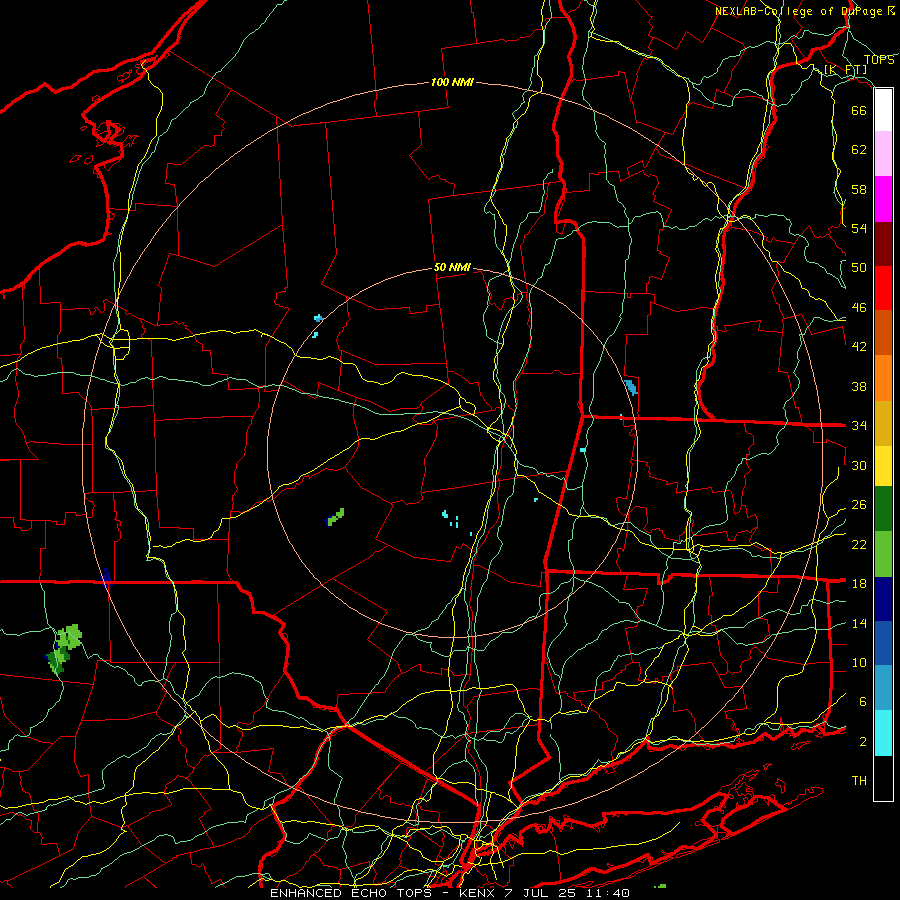900x900 pixels.
Task: Click the dark green legend swatch below 26
Action: (x=883, y=509)
